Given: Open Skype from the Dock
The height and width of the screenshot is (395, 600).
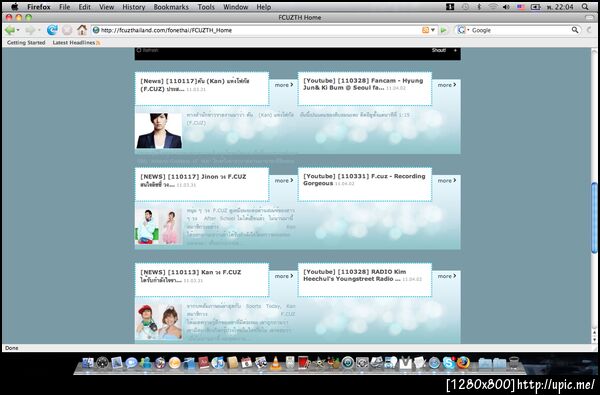Looking at the screenshot, I should 449,362.
